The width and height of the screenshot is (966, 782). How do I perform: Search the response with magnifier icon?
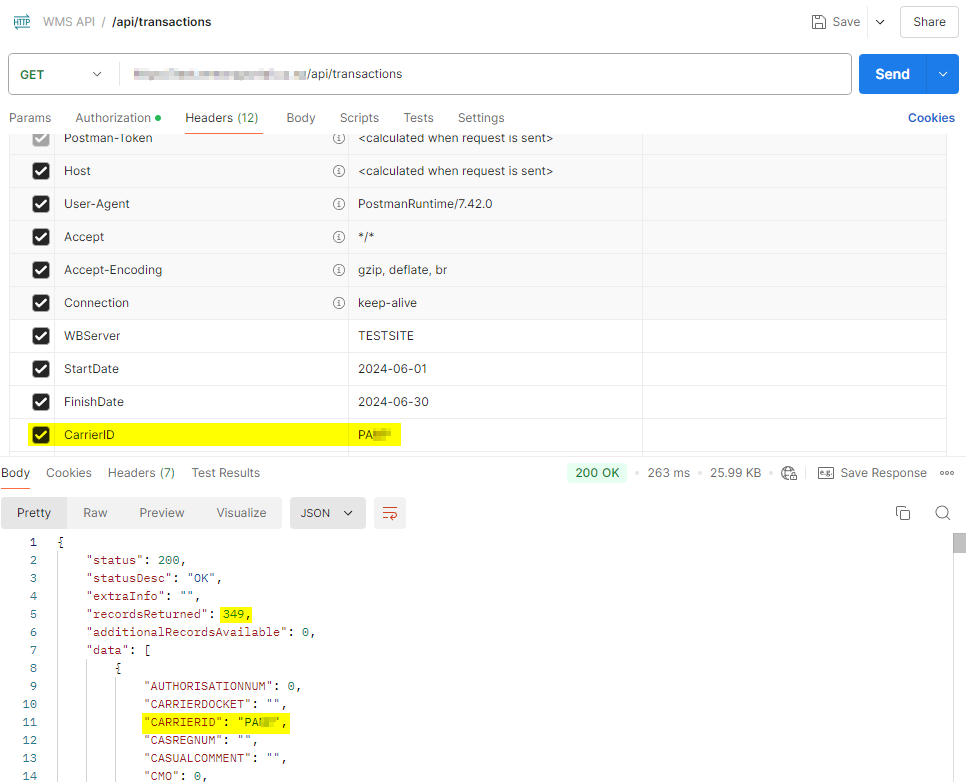tap(943, 513)
